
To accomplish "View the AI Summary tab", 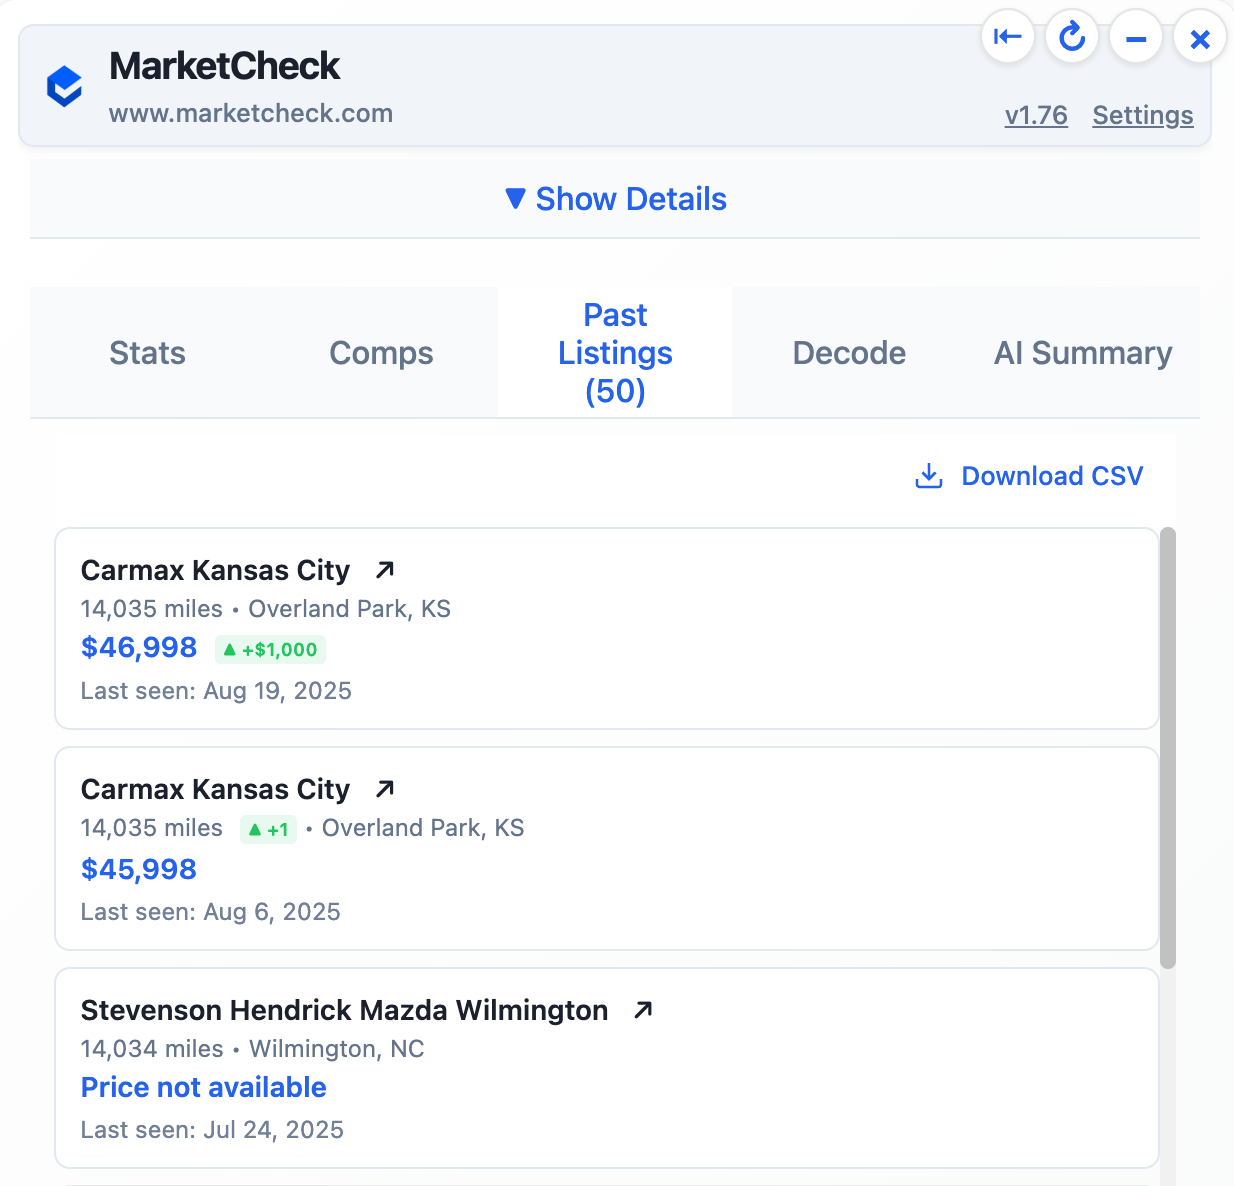I will coord(1082,353).
